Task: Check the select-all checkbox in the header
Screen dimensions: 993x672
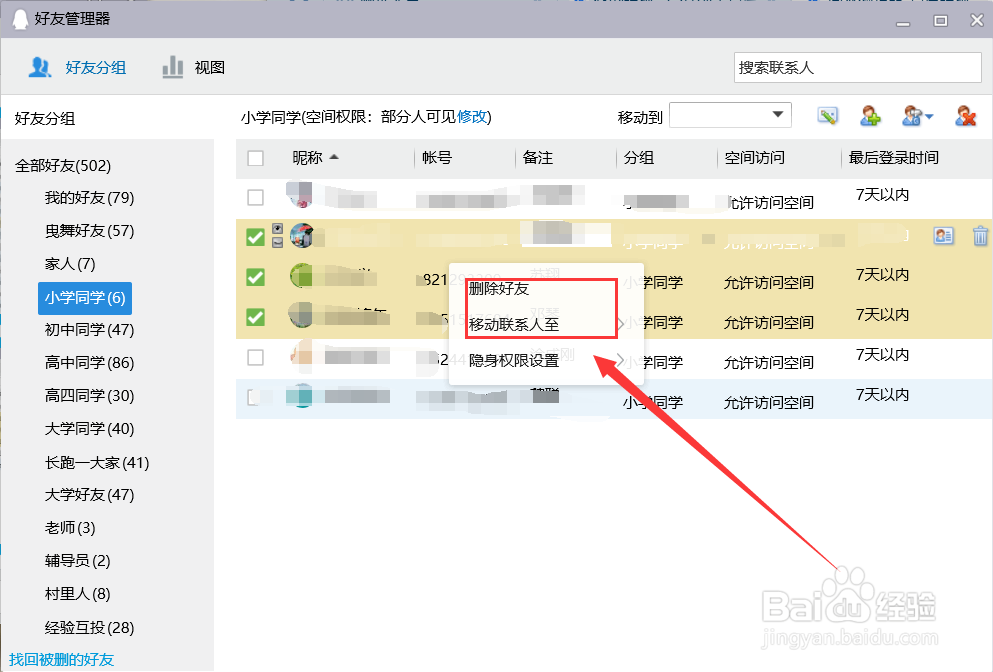Action: pyautogui.click(x=255, y=158)
